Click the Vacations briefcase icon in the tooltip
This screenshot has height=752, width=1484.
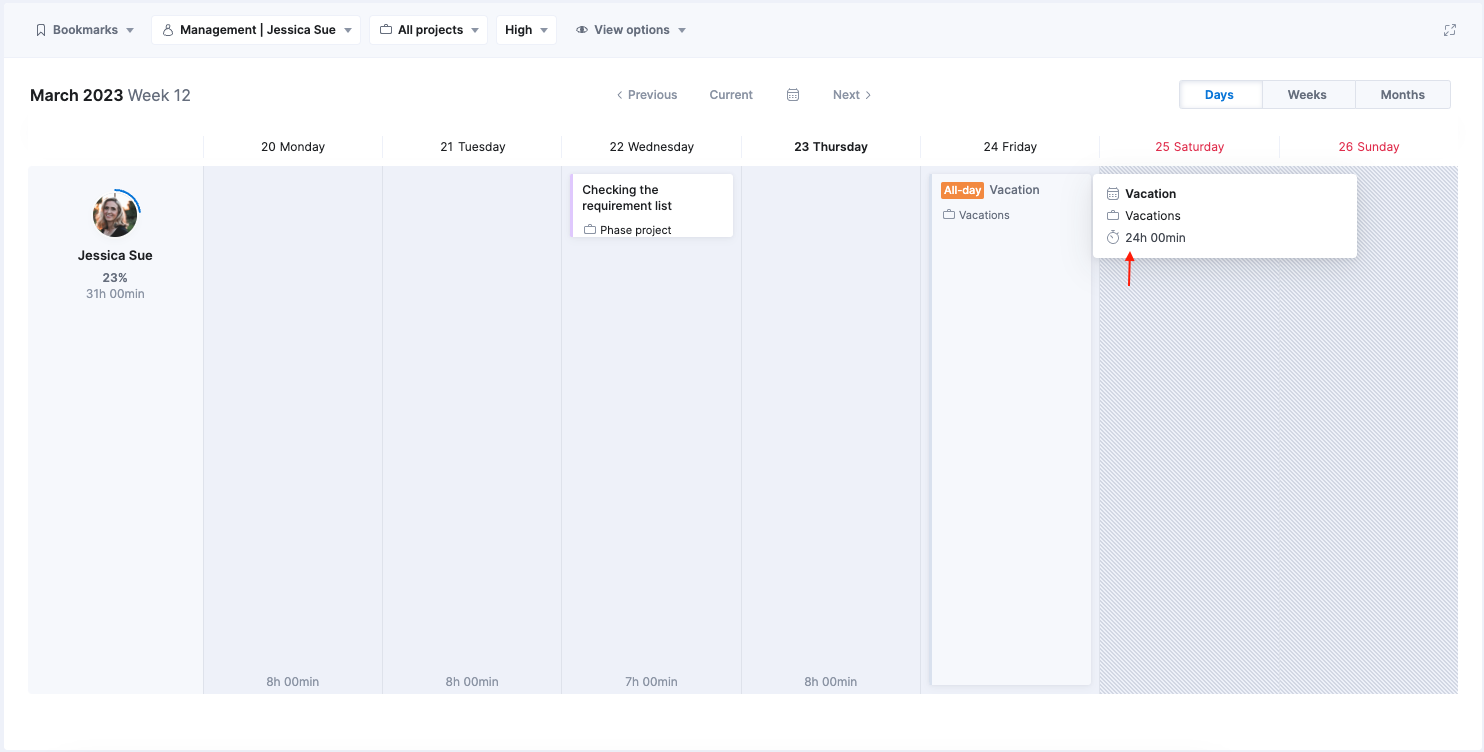click(1113, 216)
